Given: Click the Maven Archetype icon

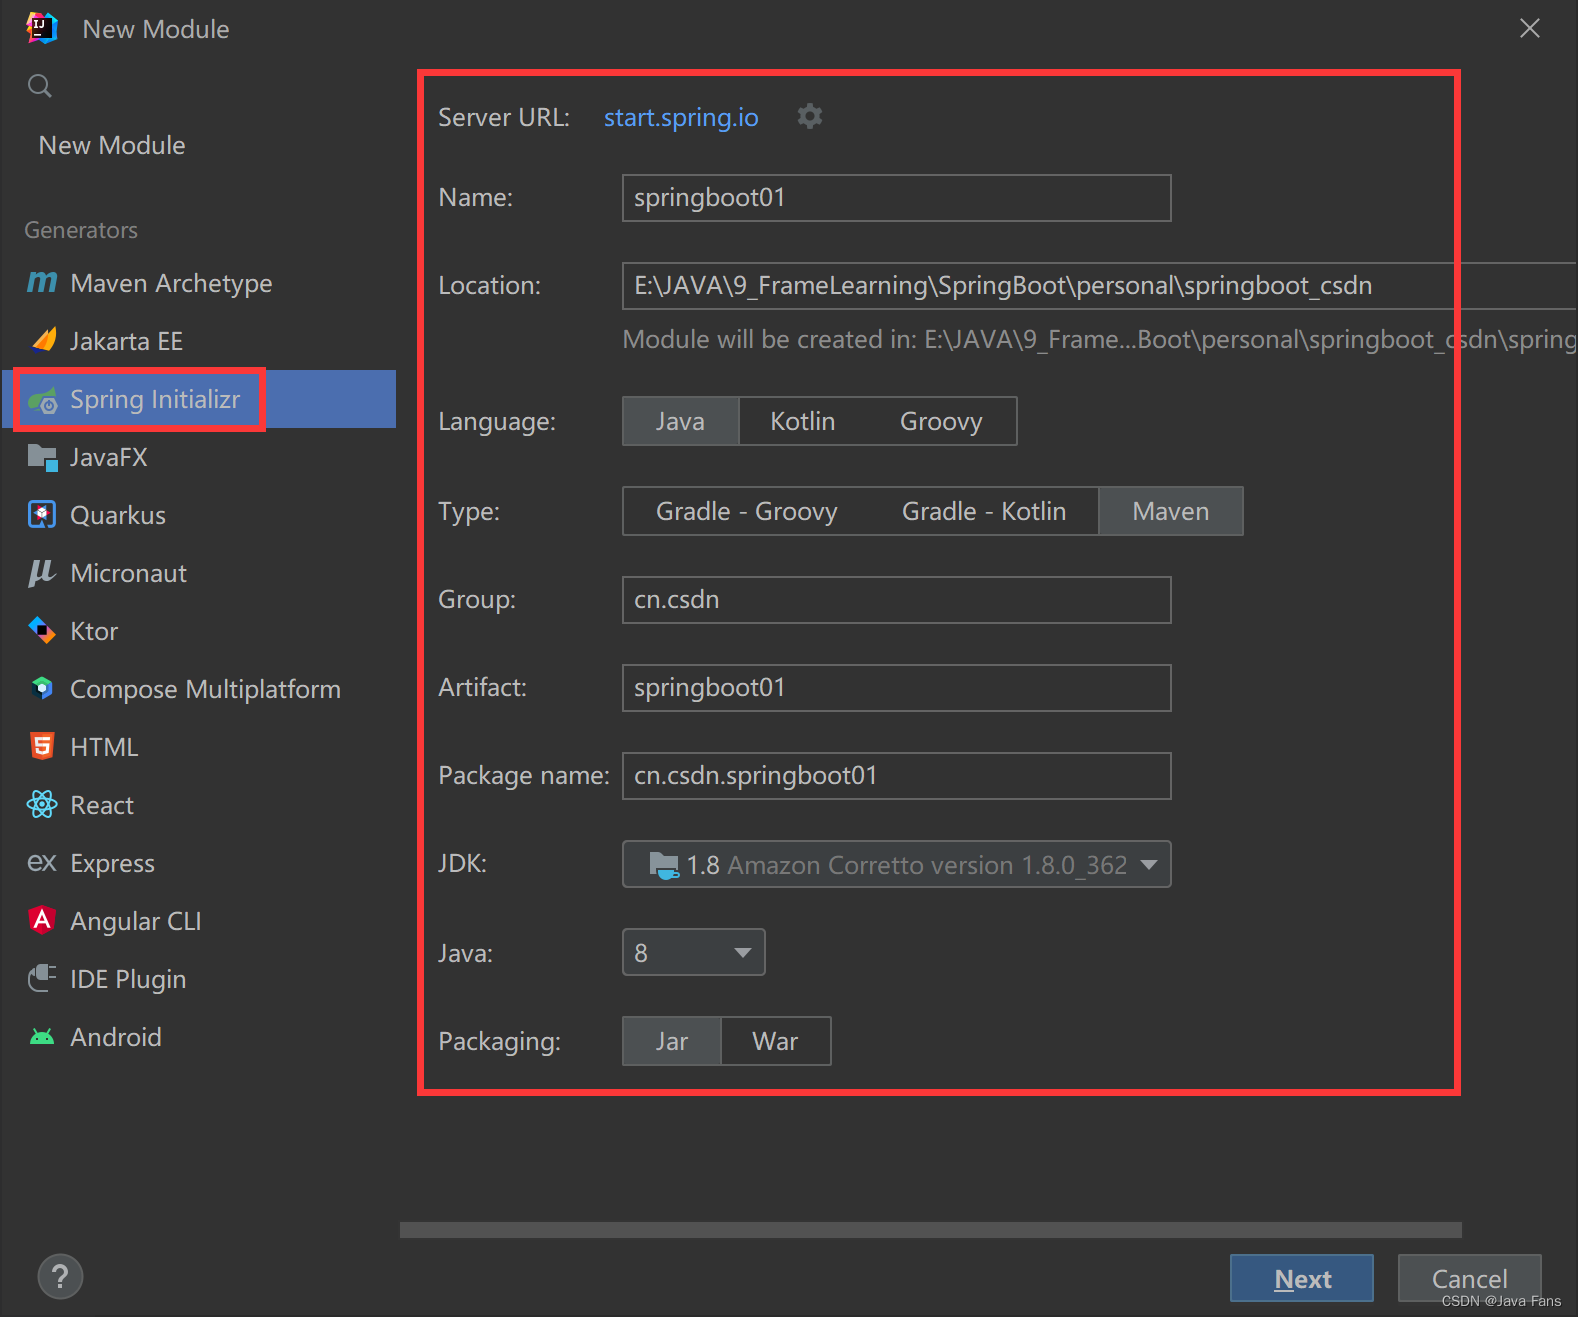Looking at the screenshot, I should click(42, 283).
